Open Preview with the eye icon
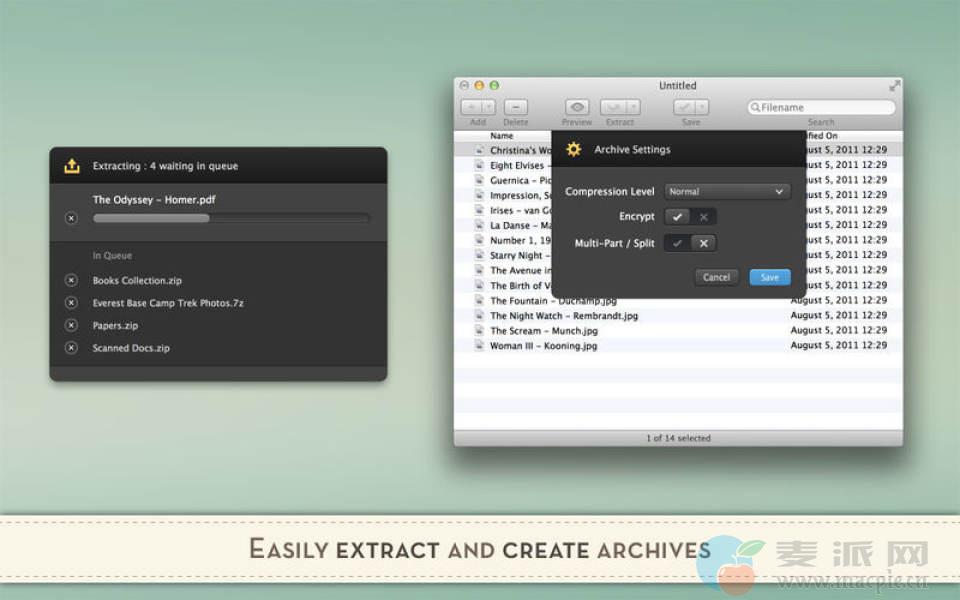This screenshot has height=600, width=960. [x=577, y=107]
